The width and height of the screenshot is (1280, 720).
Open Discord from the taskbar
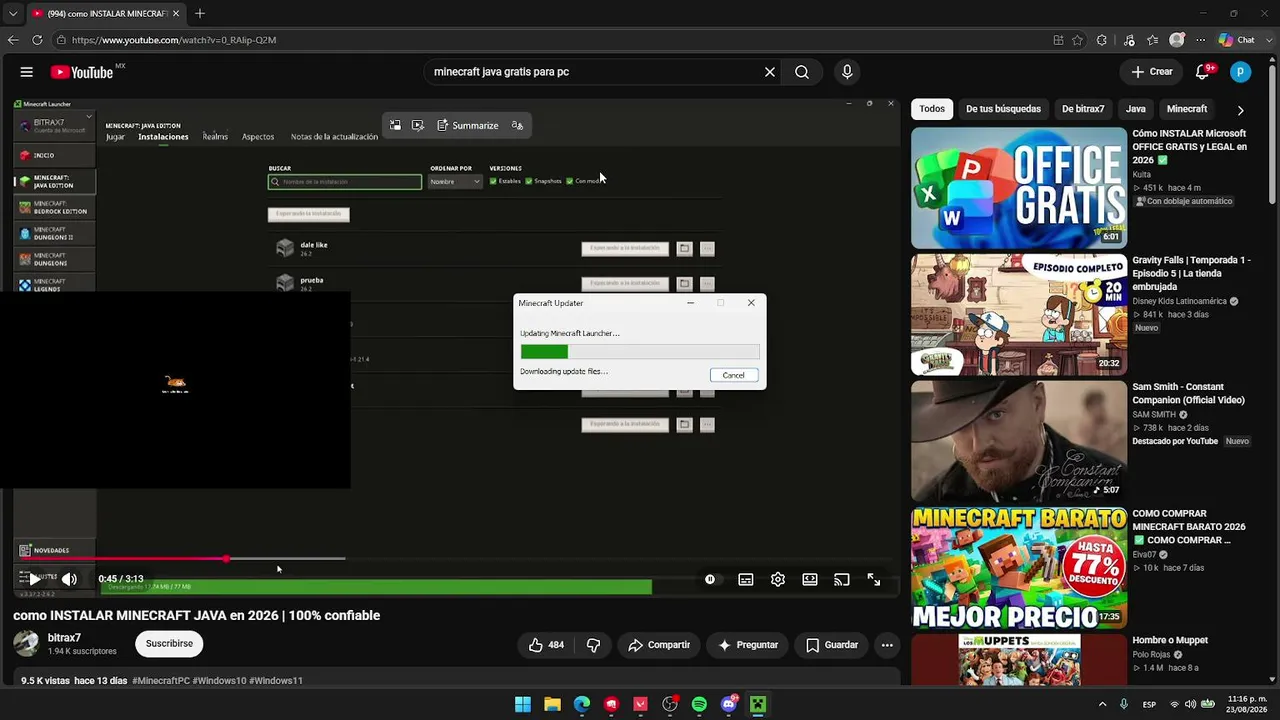pyautogui.click(x=729, y=704)
